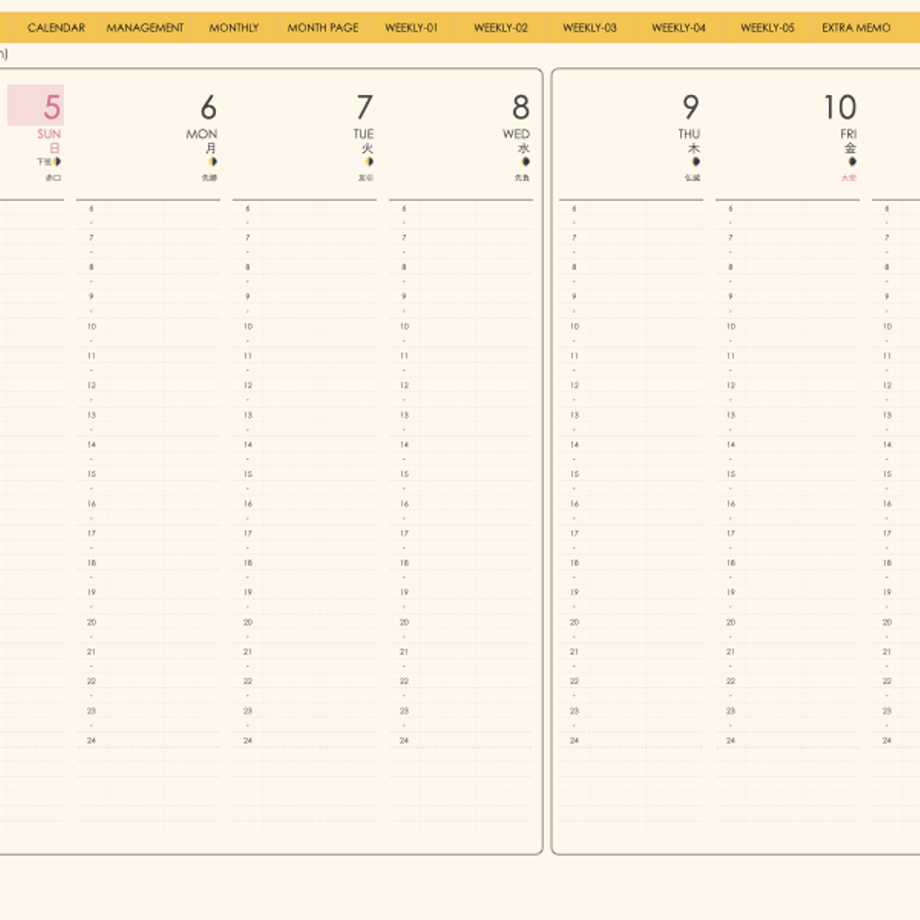The height and width of the screenshot is (920, 920).
Task: Open the CALENDAR tab
Action: tap(56, 28)
